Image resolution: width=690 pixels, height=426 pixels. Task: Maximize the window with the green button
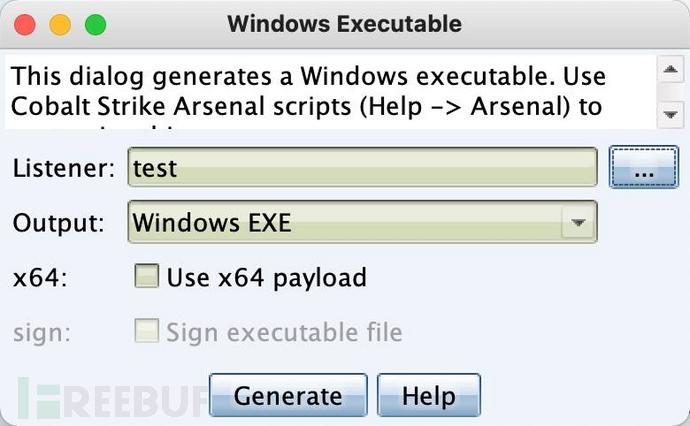click(95, 24)
